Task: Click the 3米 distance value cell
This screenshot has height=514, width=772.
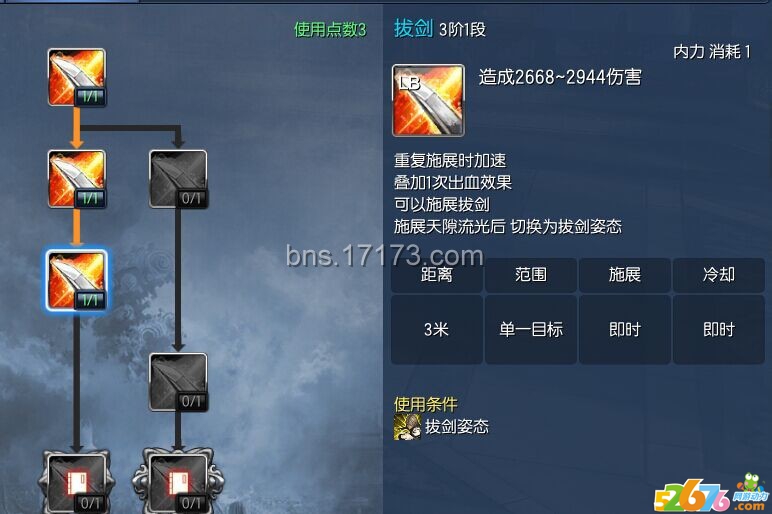Action: click(x=437, y=329)
